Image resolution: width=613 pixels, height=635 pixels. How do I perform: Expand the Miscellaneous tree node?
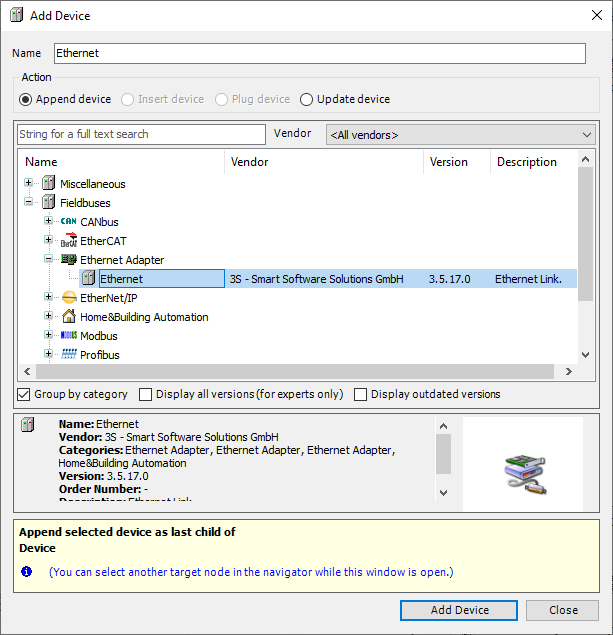29,184
